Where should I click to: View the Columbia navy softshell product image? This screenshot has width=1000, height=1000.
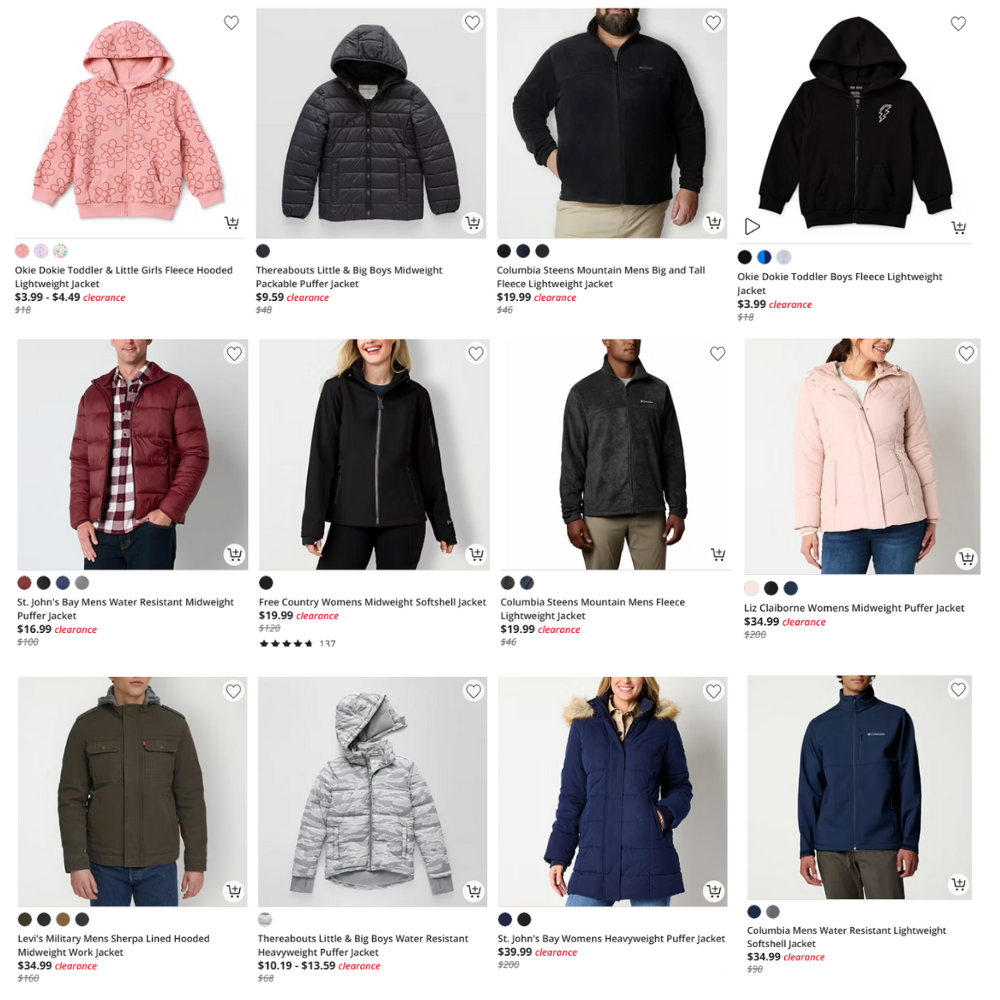click(x=859, y=788)
